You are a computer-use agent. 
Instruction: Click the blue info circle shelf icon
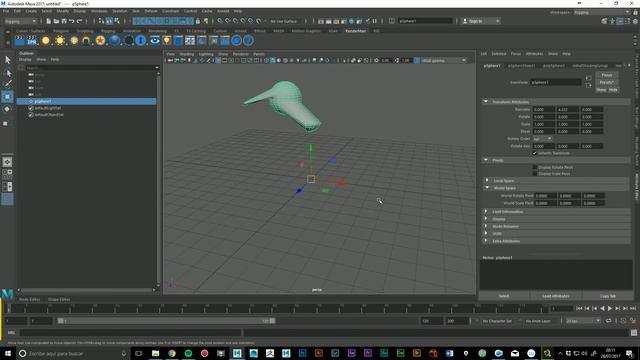(x=140, y=40)
